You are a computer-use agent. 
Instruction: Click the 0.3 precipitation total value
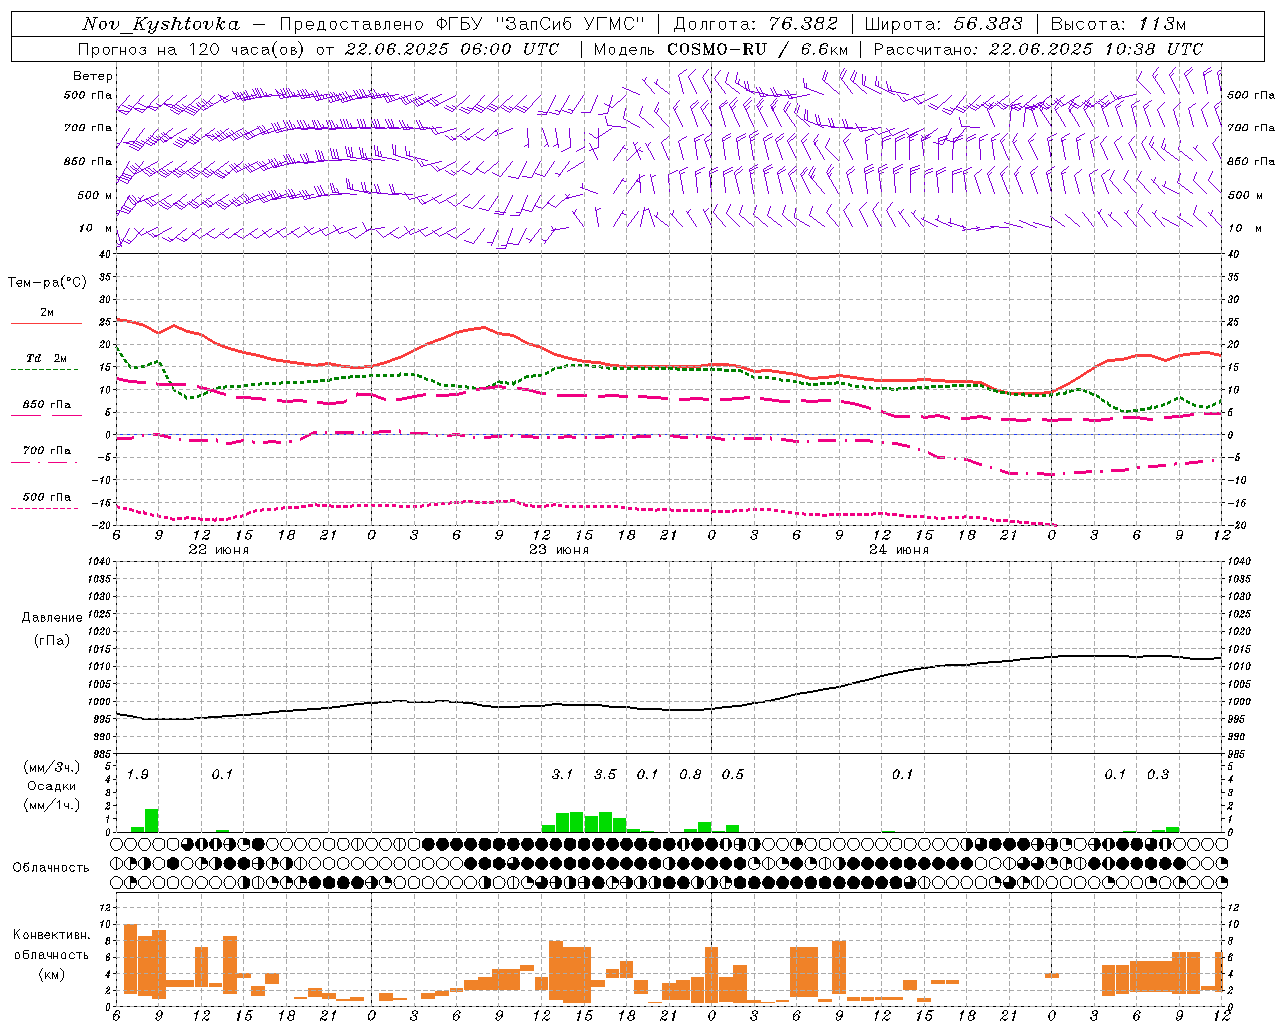pyautogui.click(x=1158, y=774)
